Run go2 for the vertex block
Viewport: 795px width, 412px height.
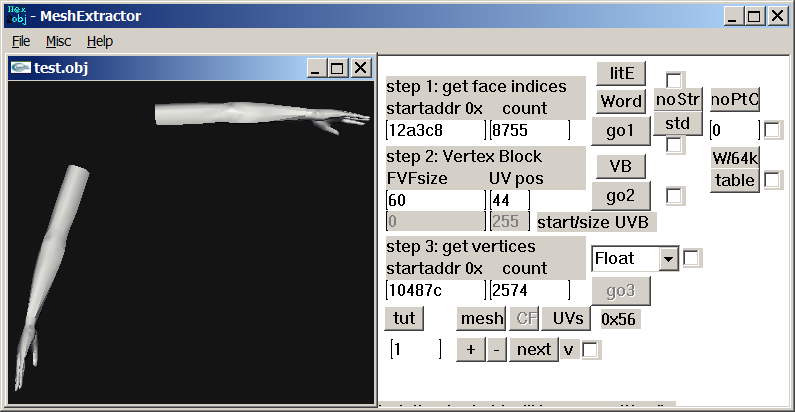click(x=621, y=196)
